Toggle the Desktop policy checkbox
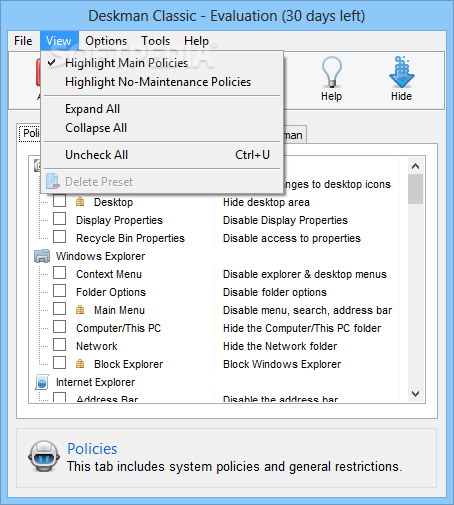Image resolution: width=454 pixels, height=505 pixels. point(60,201)
